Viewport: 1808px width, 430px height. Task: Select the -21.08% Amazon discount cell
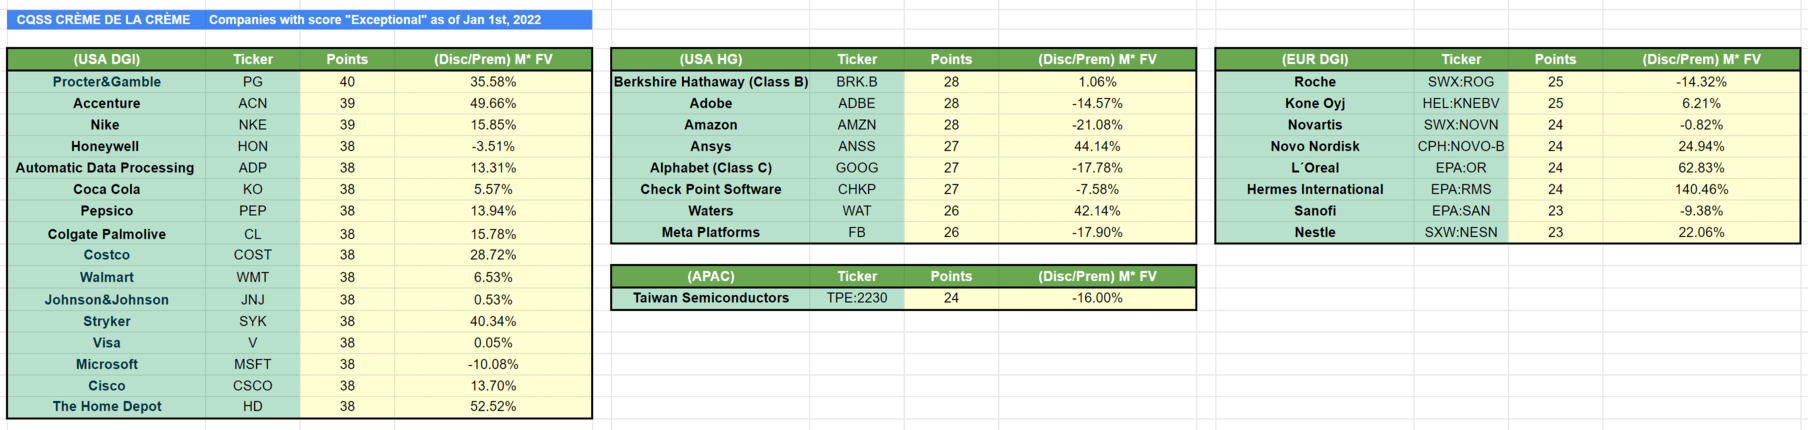pyautogui.click(x=1097, y=125)
